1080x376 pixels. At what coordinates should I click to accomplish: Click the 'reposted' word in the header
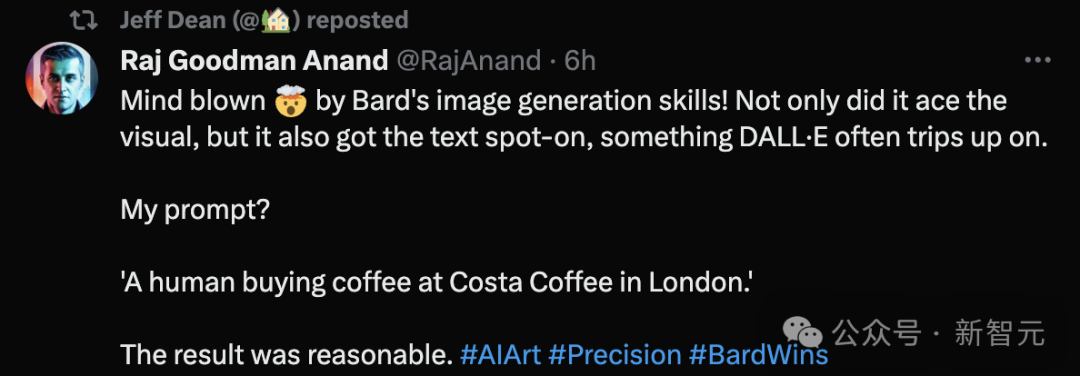[357, 20]
